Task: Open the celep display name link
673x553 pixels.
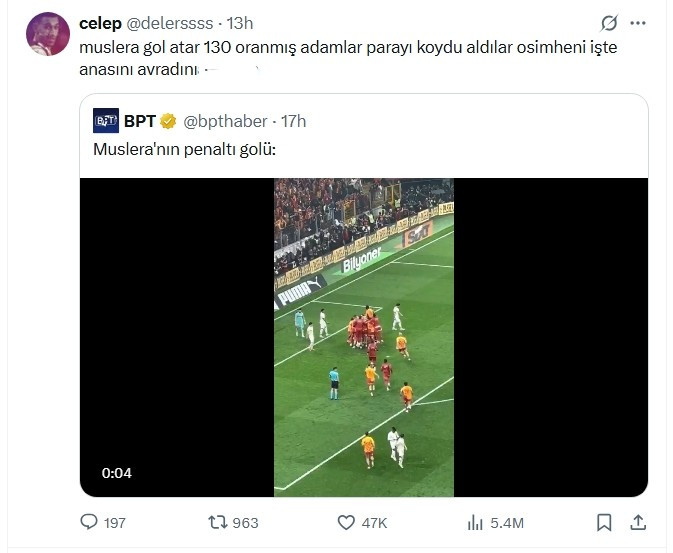Action: click(100, 23)
